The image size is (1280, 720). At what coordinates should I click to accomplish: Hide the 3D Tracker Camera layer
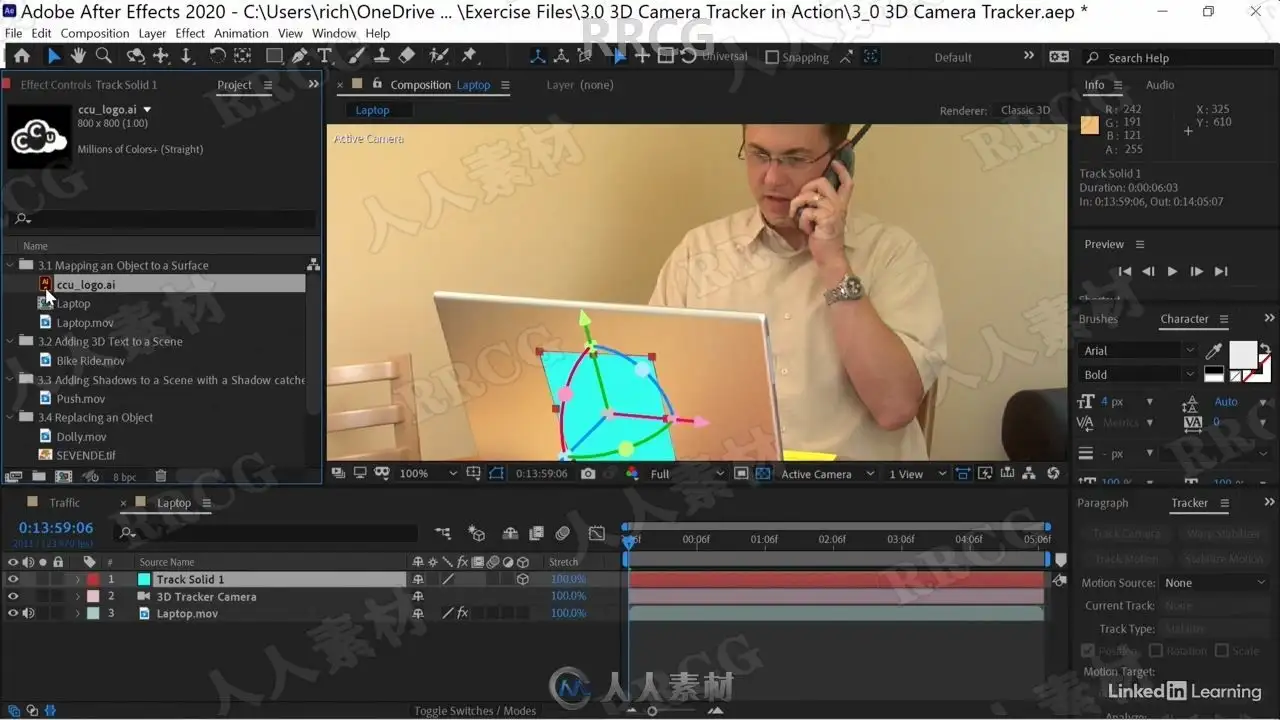(13, 596)
